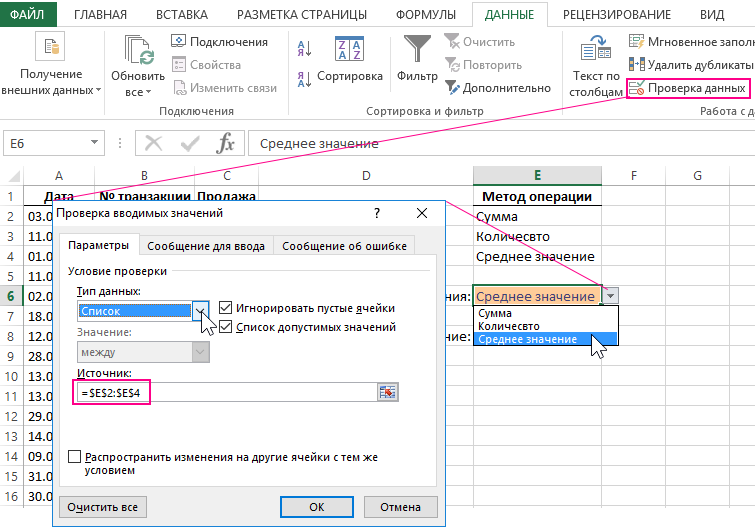
Task: Select column D header
Action: (x=366, y=175)
